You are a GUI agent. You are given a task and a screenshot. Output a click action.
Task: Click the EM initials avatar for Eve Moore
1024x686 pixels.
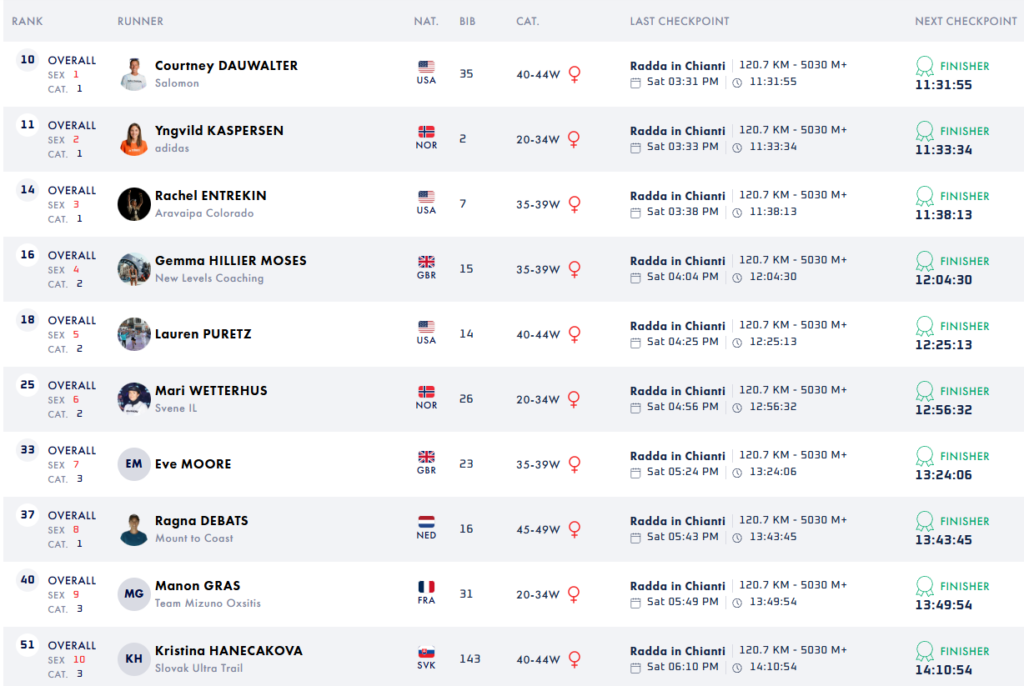[x=134, y=464]
